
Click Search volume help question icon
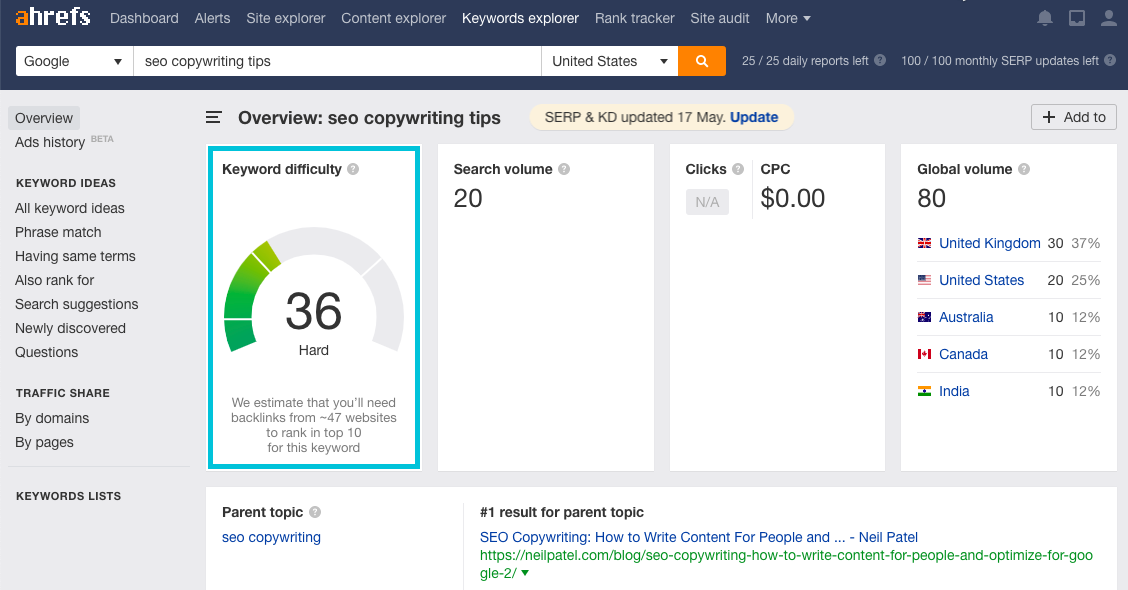[564, 169]
